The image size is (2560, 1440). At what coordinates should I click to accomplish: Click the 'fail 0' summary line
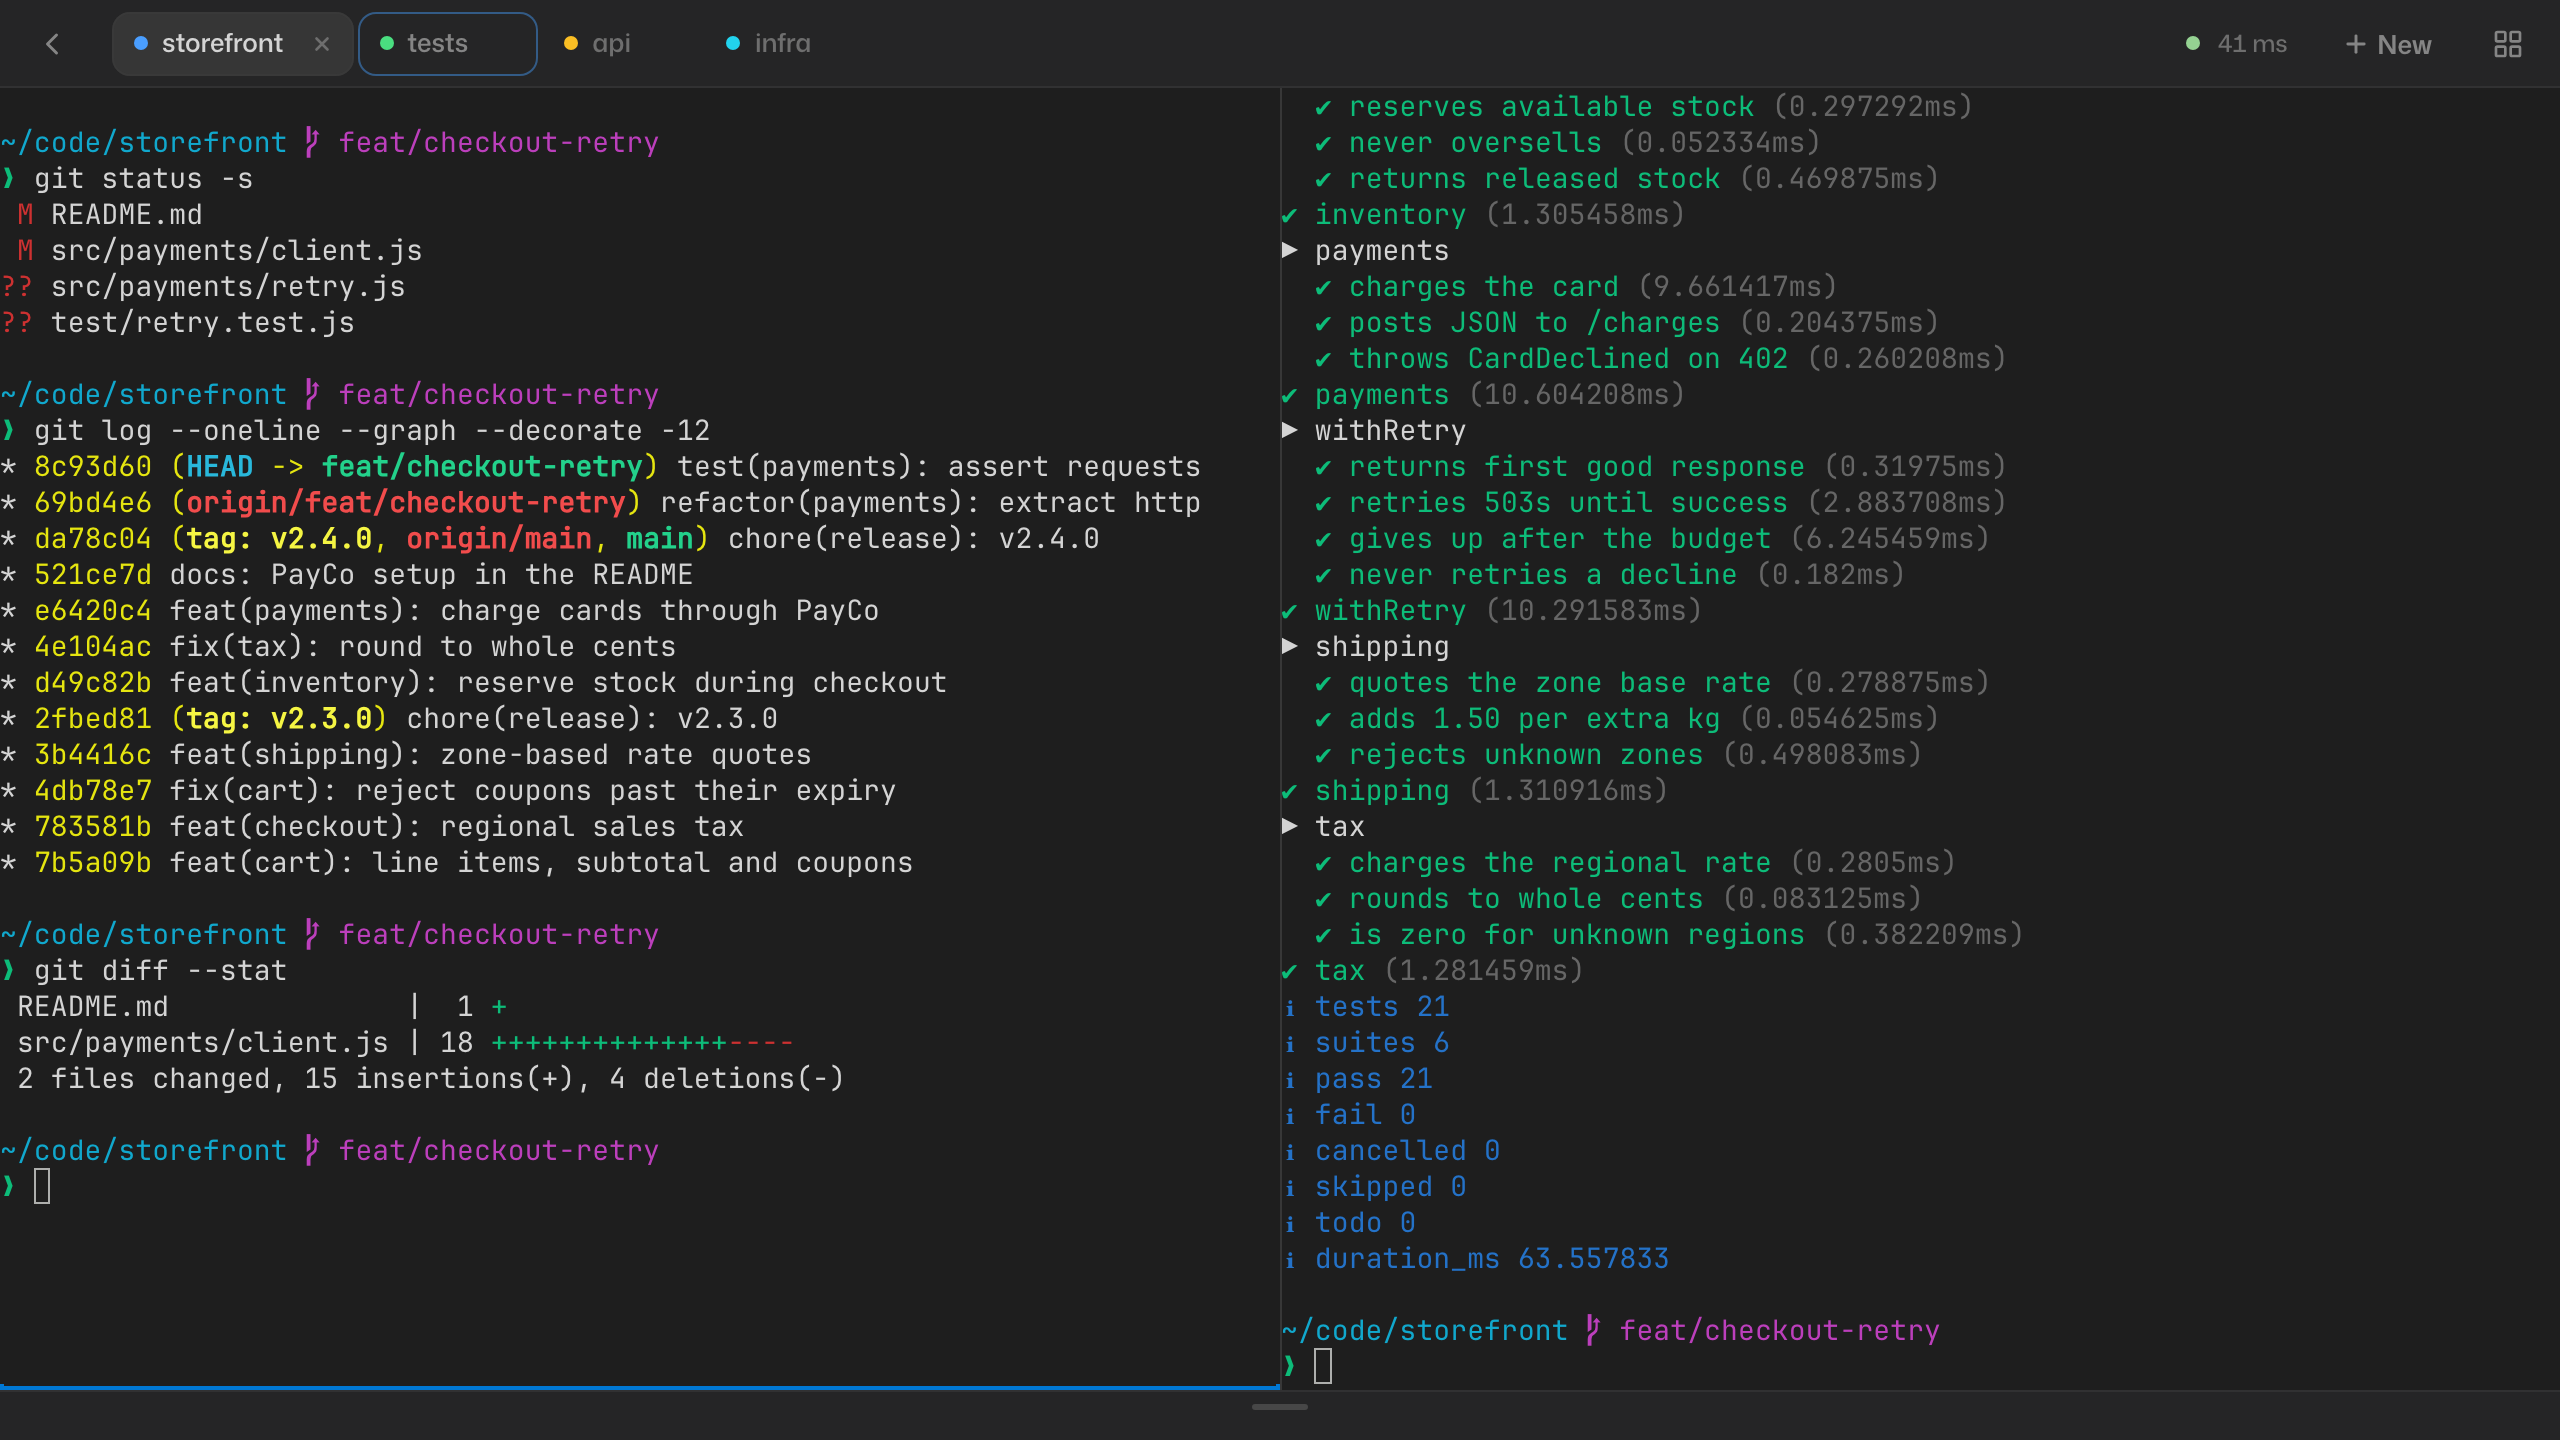1365,1115
